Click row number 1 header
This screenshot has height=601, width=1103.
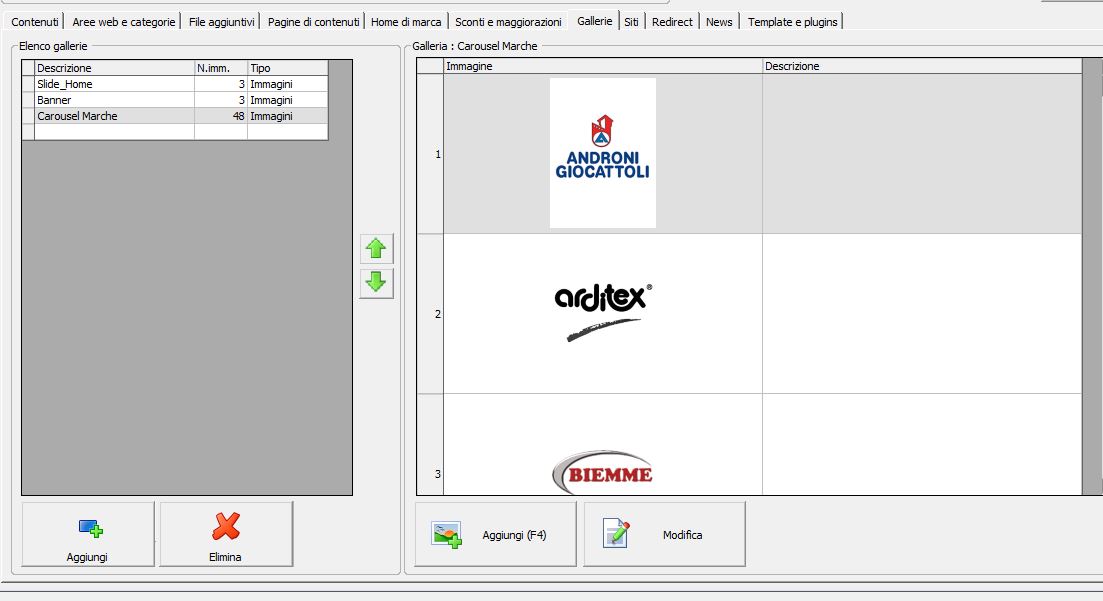[x=431, y=154]
